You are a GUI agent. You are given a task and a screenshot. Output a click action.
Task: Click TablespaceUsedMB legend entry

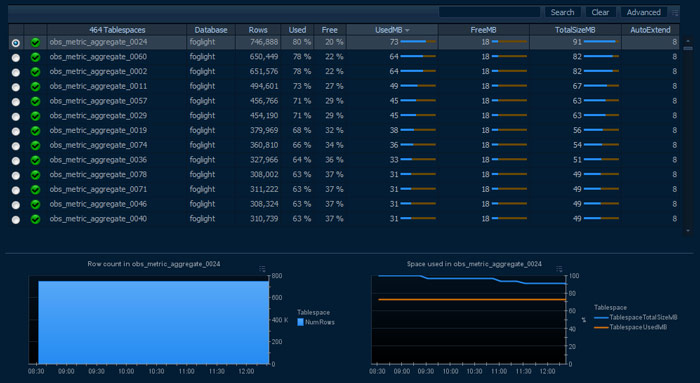tap(630, 327)
